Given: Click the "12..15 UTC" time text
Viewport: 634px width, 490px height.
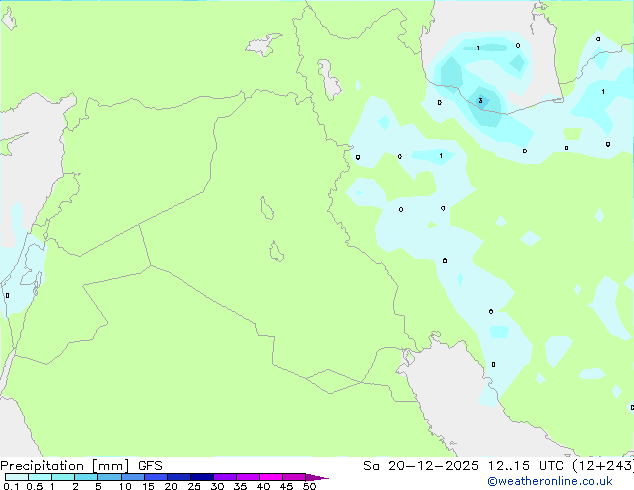Looking at the screenshot, I should (x=525, y=466).
